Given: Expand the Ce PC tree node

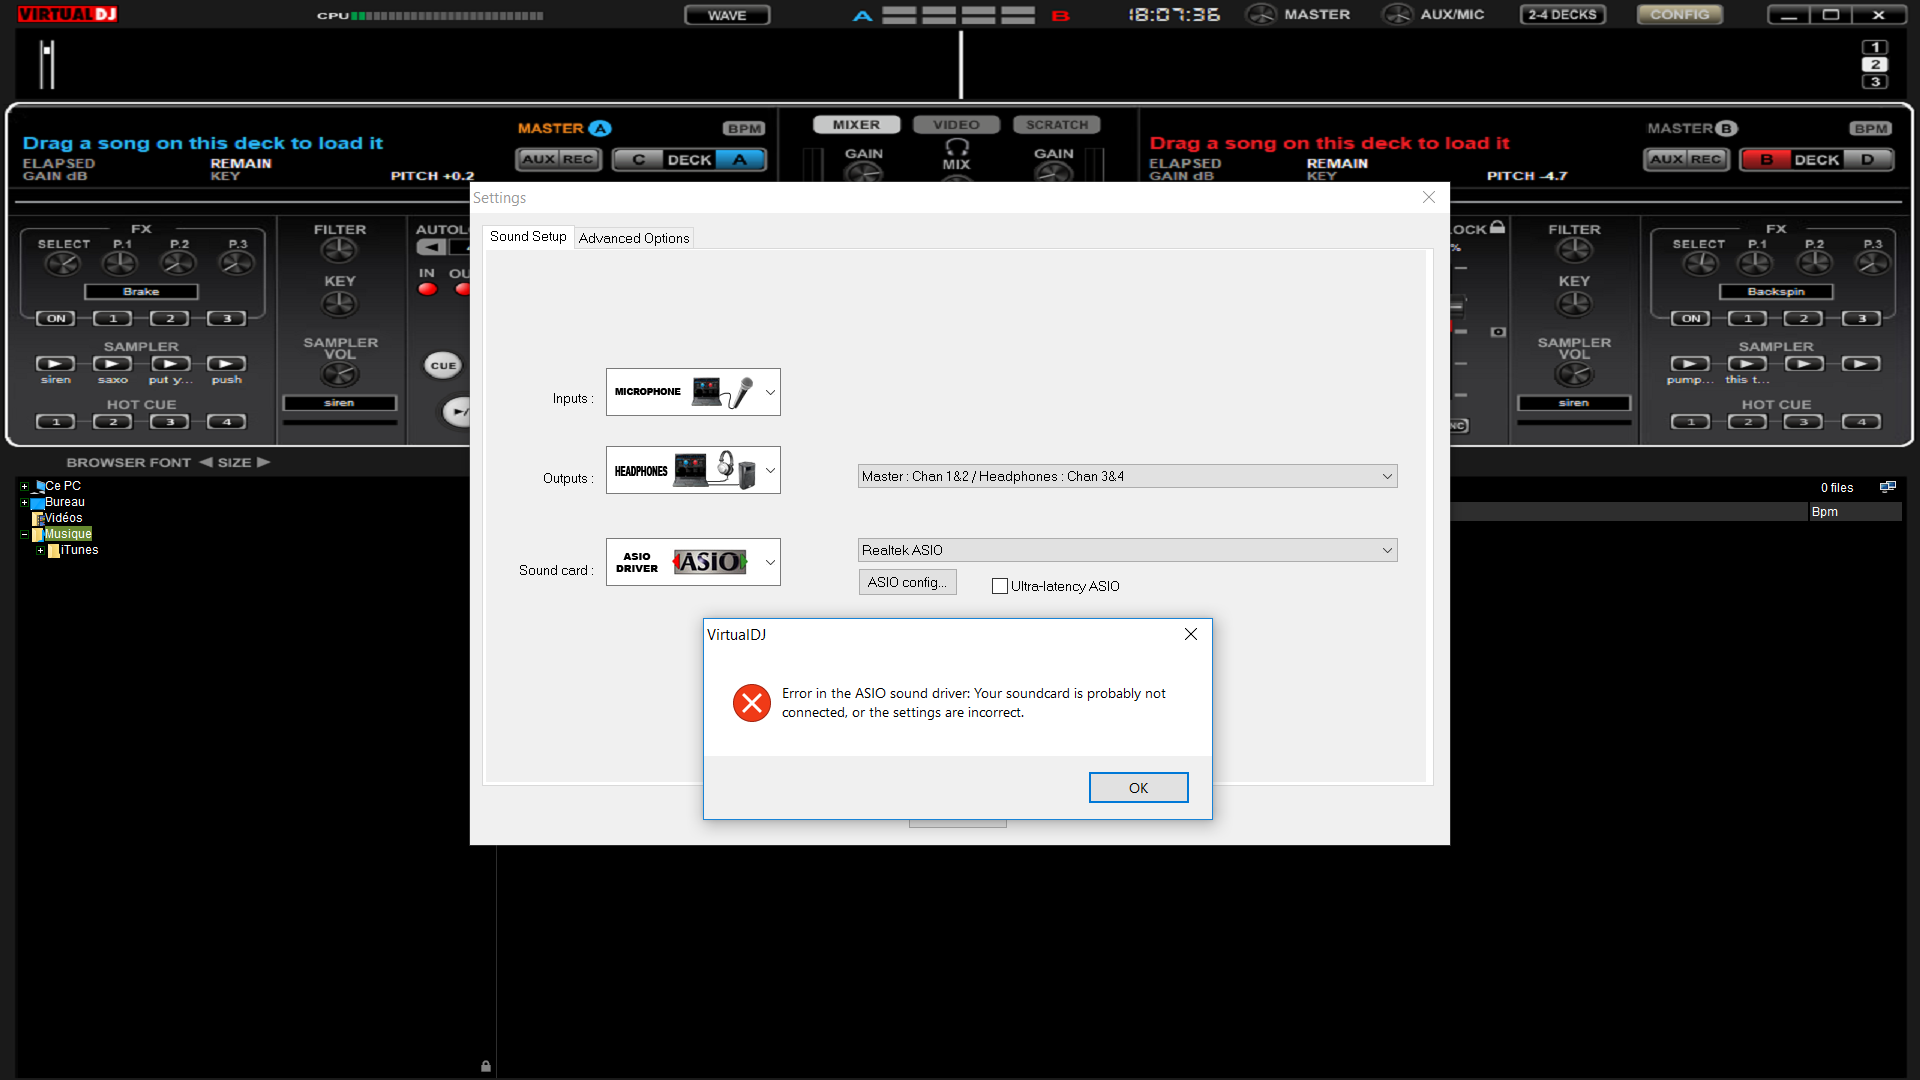Looking at the screenshot, I should pyautogui.click(x=24, y=487).
